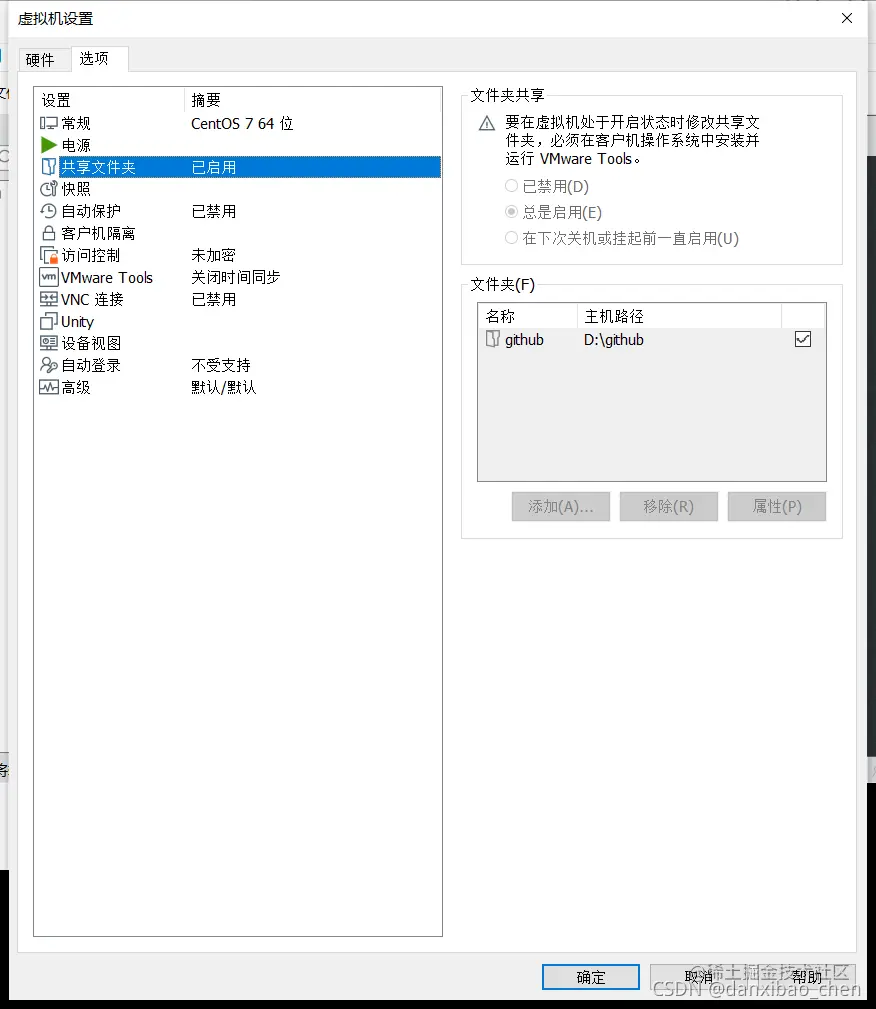Uncheck the github shared folder checkbox
The image size is (876, 1009).
tap(803, 339)
